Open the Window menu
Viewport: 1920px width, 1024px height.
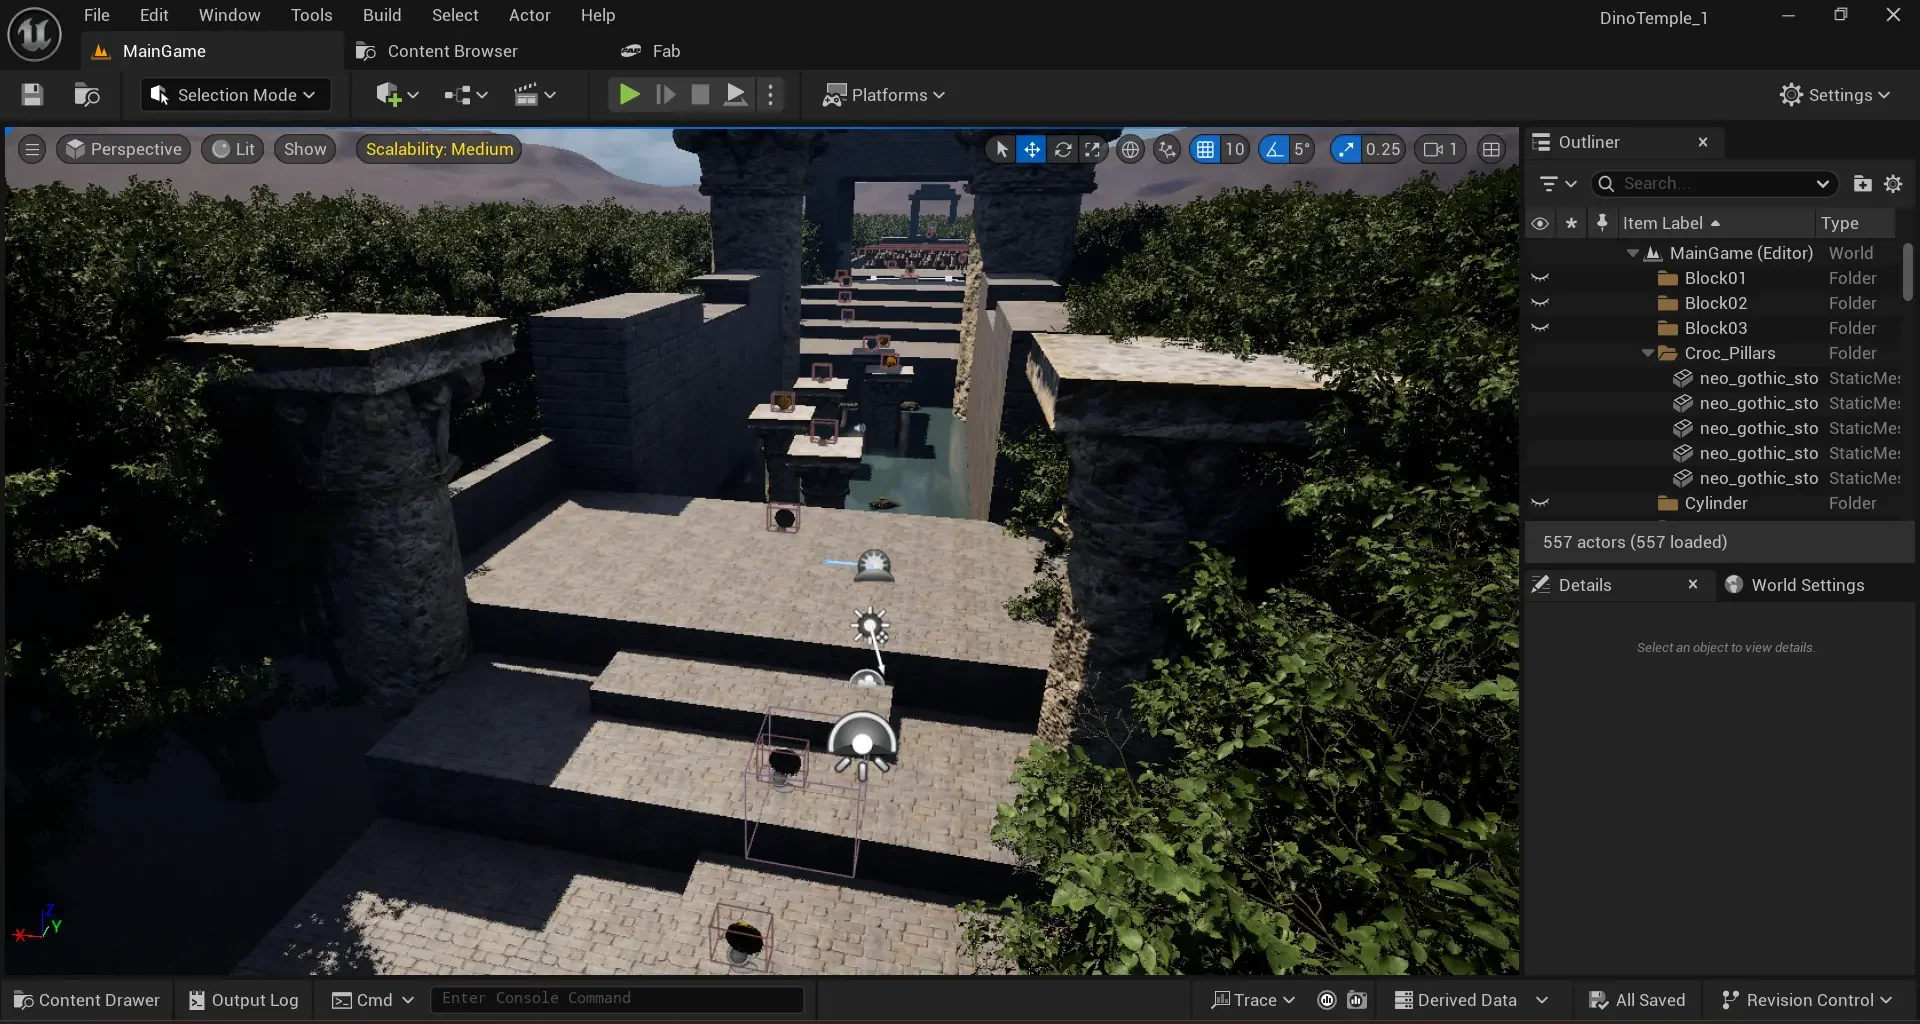click(229, 15)
